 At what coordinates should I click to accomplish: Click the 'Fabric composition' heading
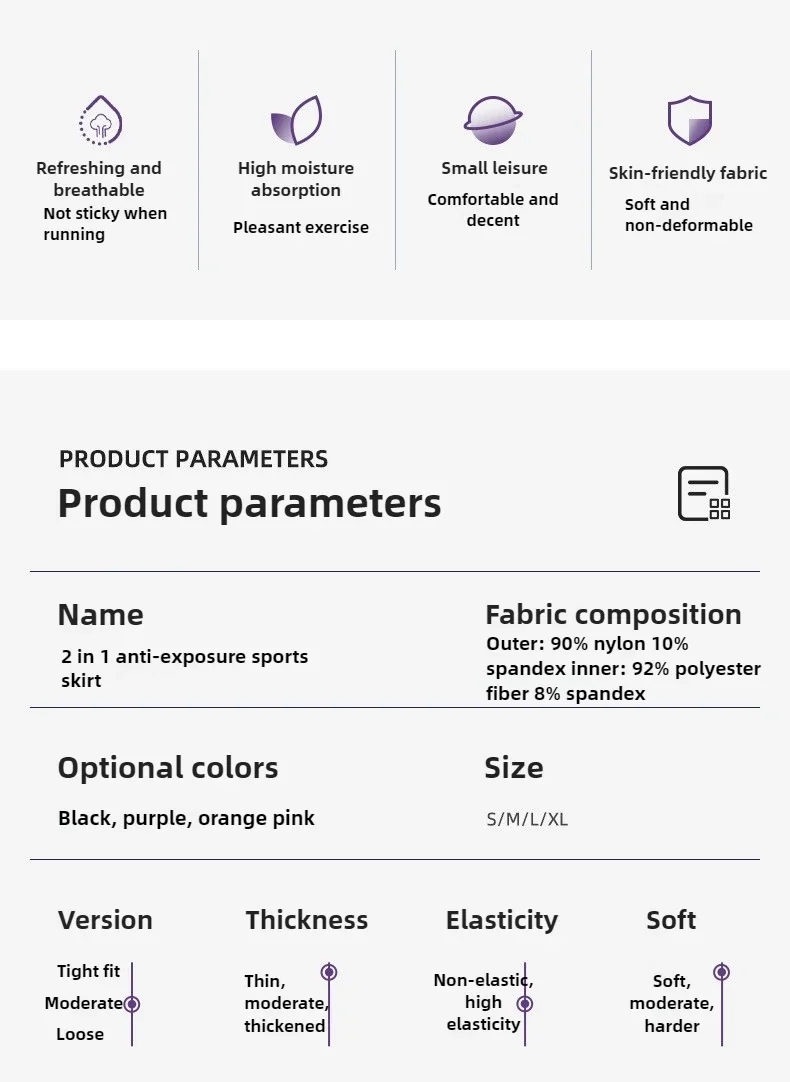tap(613, 614)
